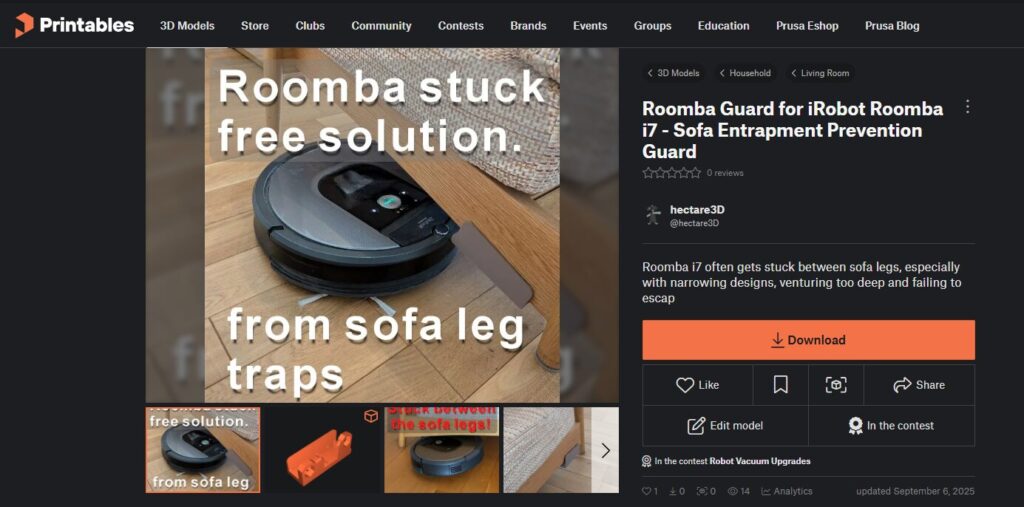
Task: Click the Edit model button
Action: 726,426
